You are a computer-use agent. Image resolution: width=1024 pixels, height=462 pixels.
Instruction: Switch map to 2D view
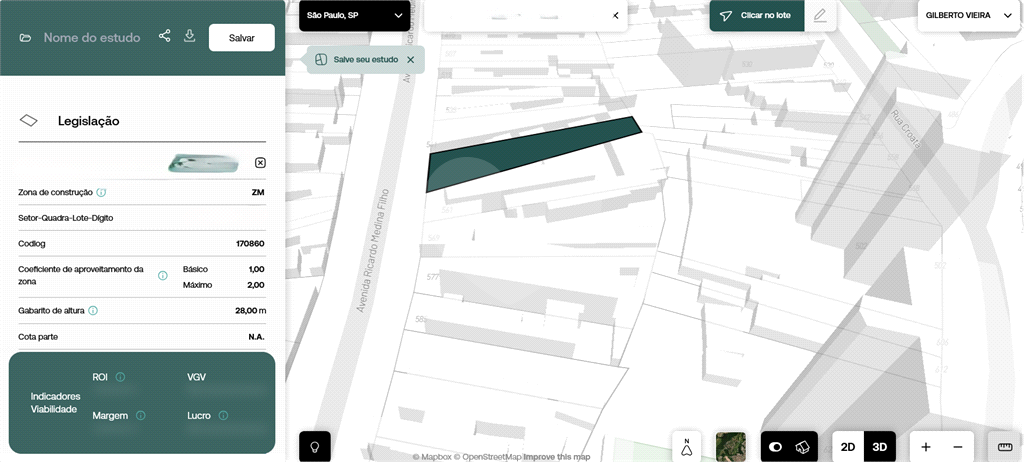tap(848, 447)
